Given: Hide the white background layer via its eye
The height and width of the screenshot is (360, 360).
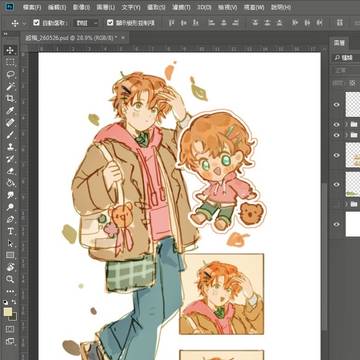Looking at the screenshot, I should pos(337,224).
